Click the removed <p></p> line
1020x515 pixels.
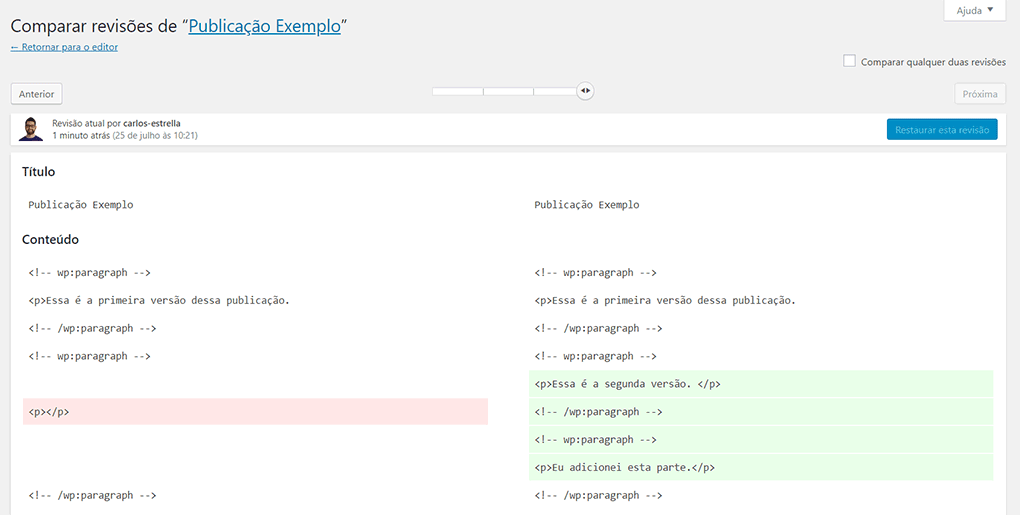click(x=255, y=412)
